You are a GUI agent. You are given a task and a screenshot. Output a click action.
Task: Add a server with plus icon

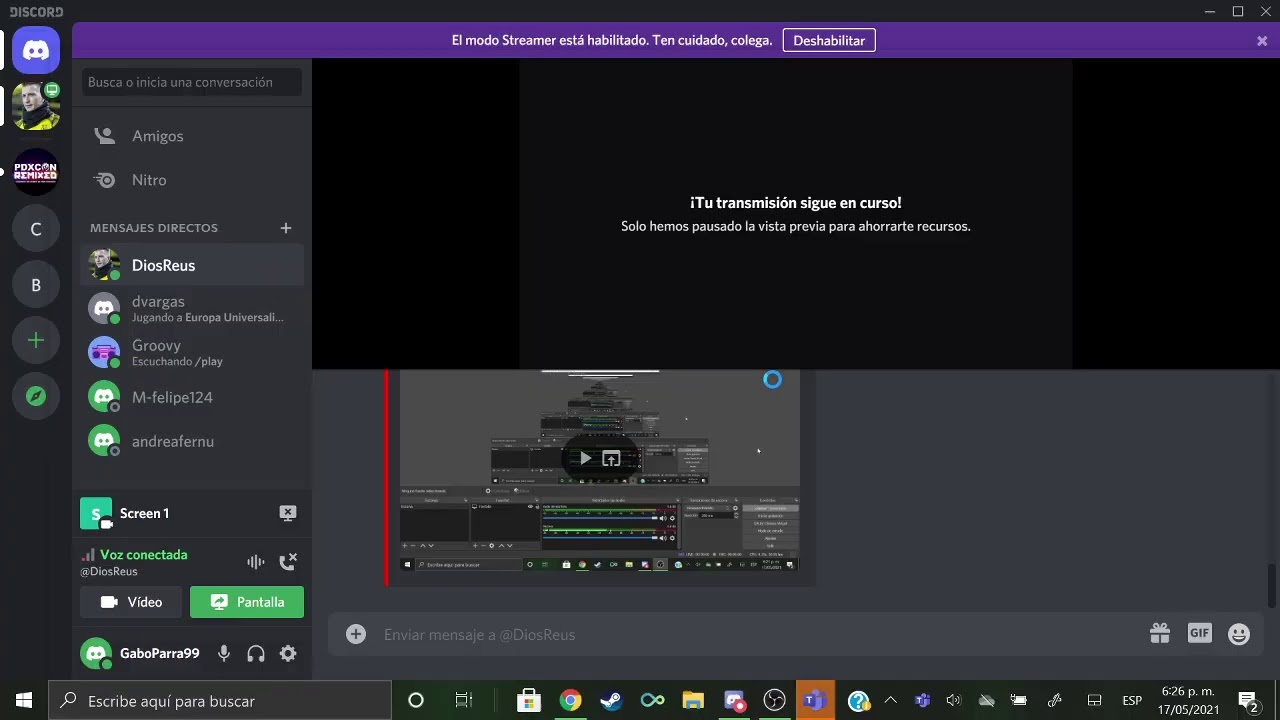[x=36, y=341]
